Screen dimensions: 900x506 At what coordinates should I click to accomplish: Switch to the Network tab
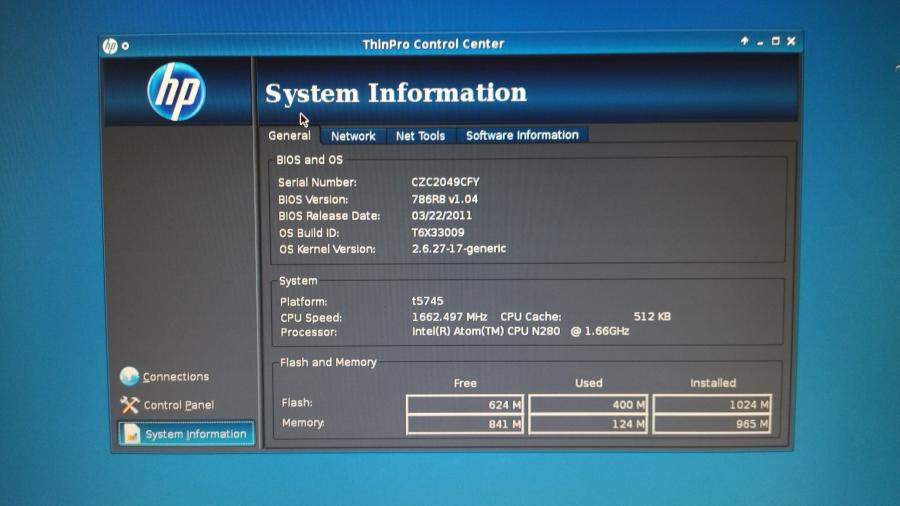(353, 136)
